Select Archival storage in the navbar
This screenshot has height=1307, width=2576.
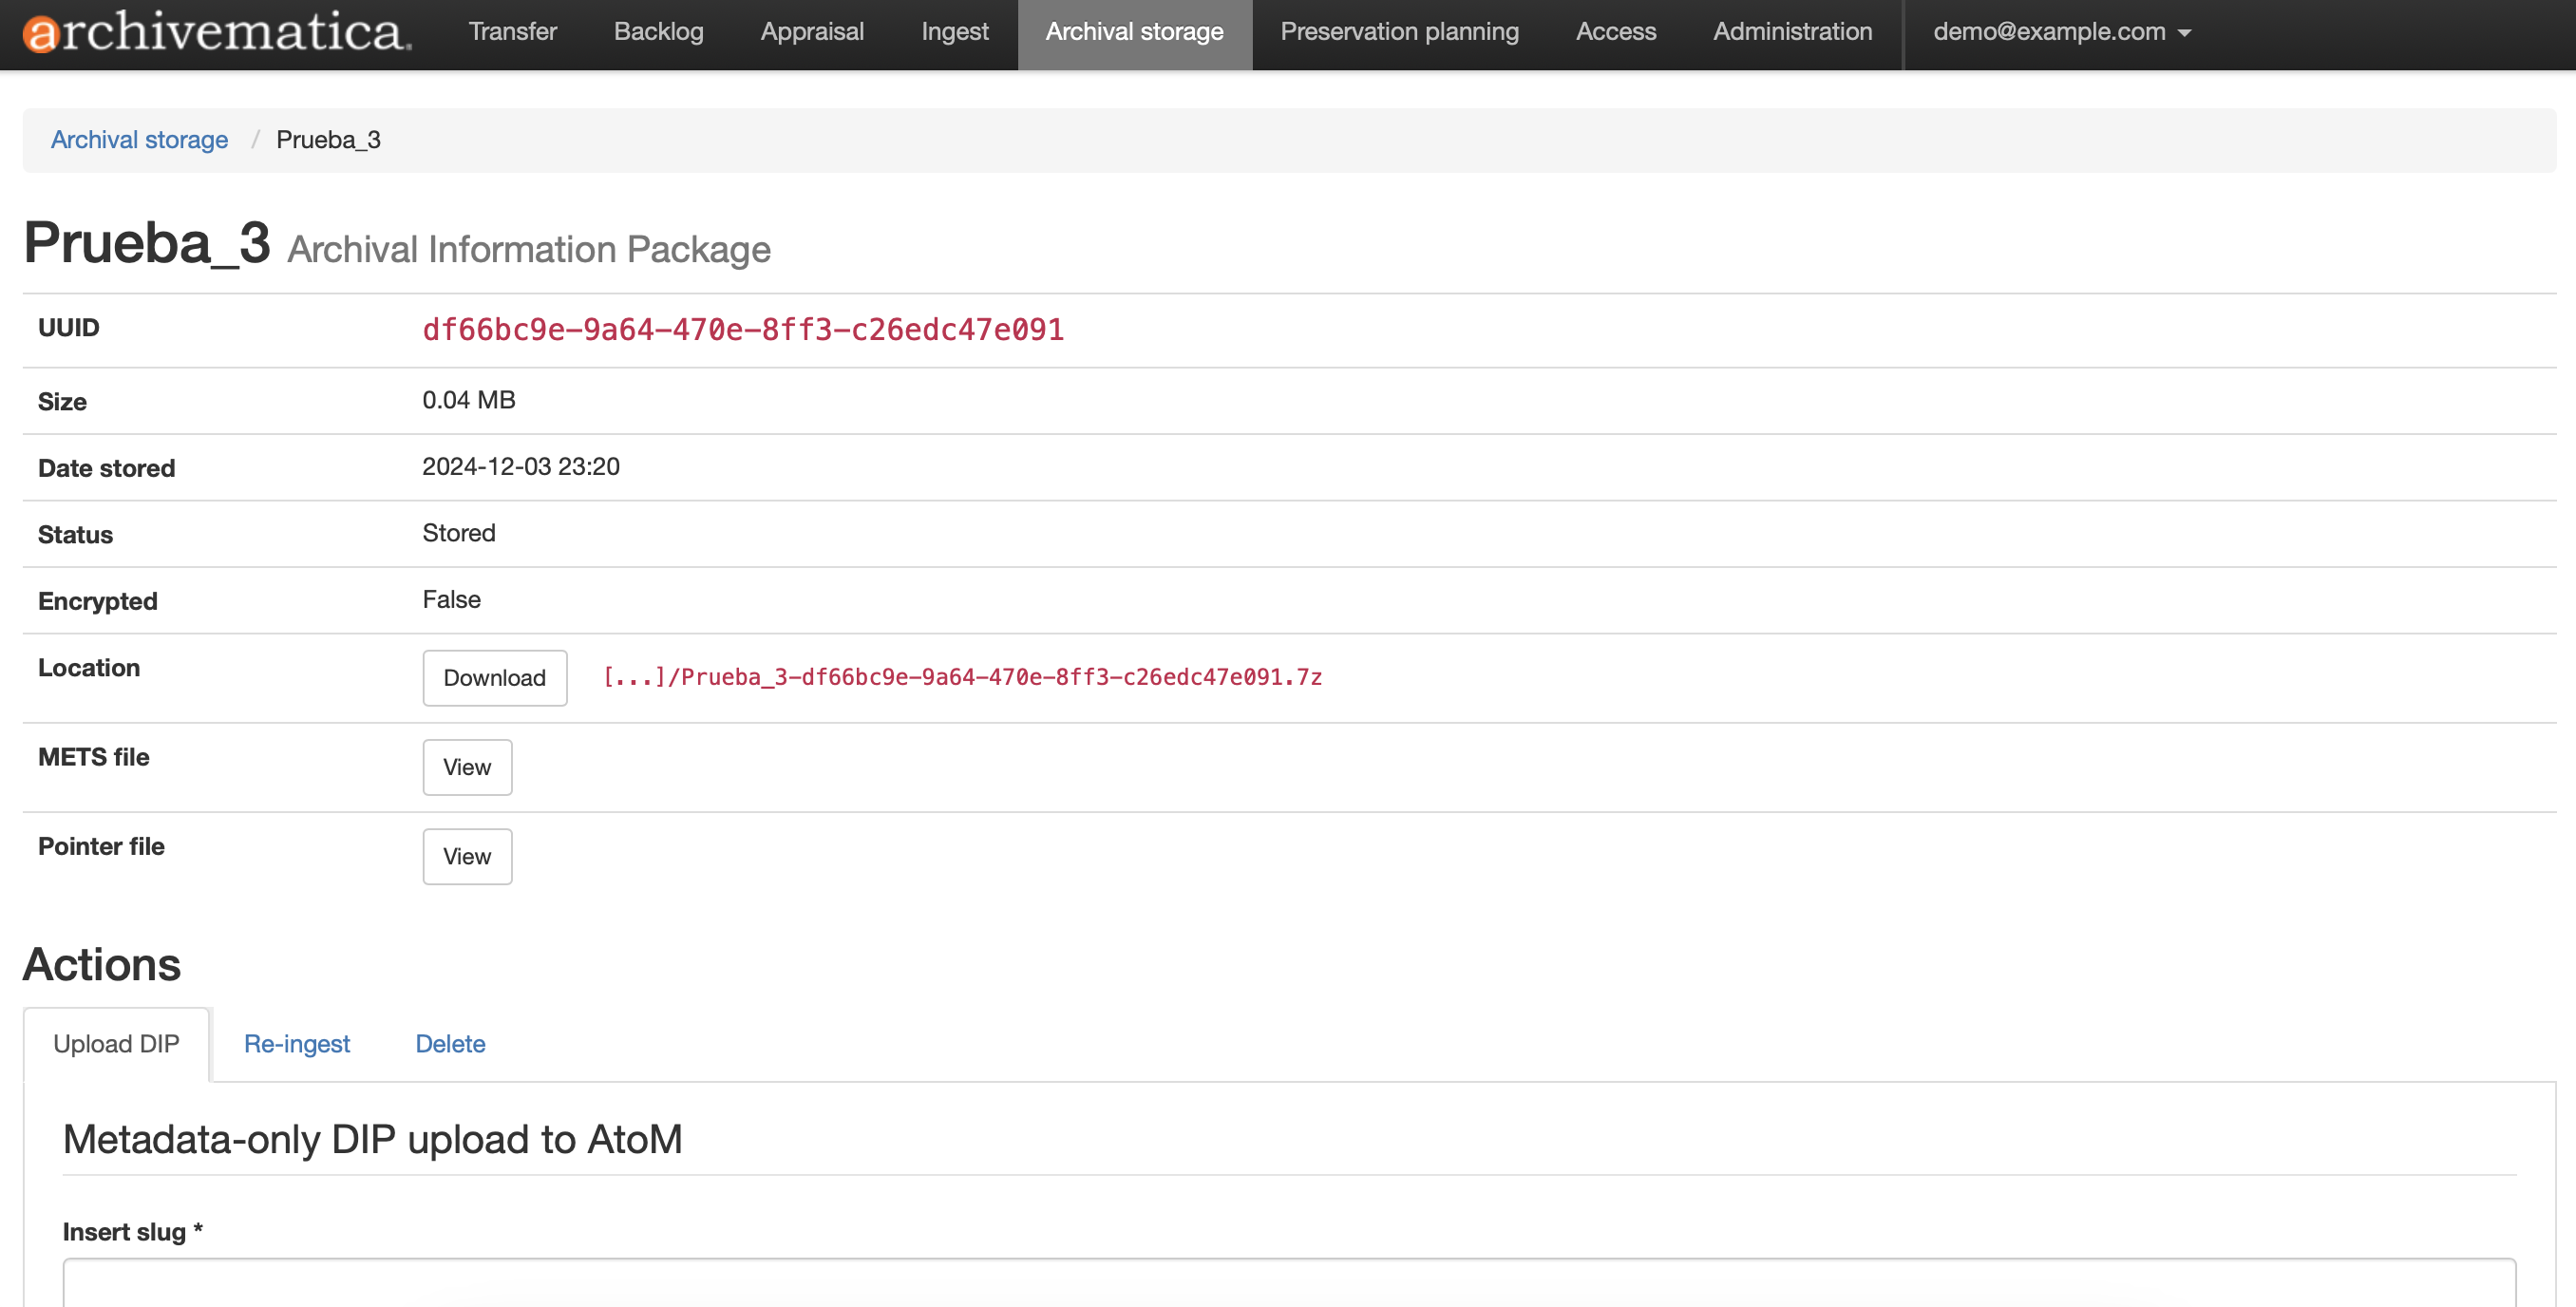tap(1134, 32)
